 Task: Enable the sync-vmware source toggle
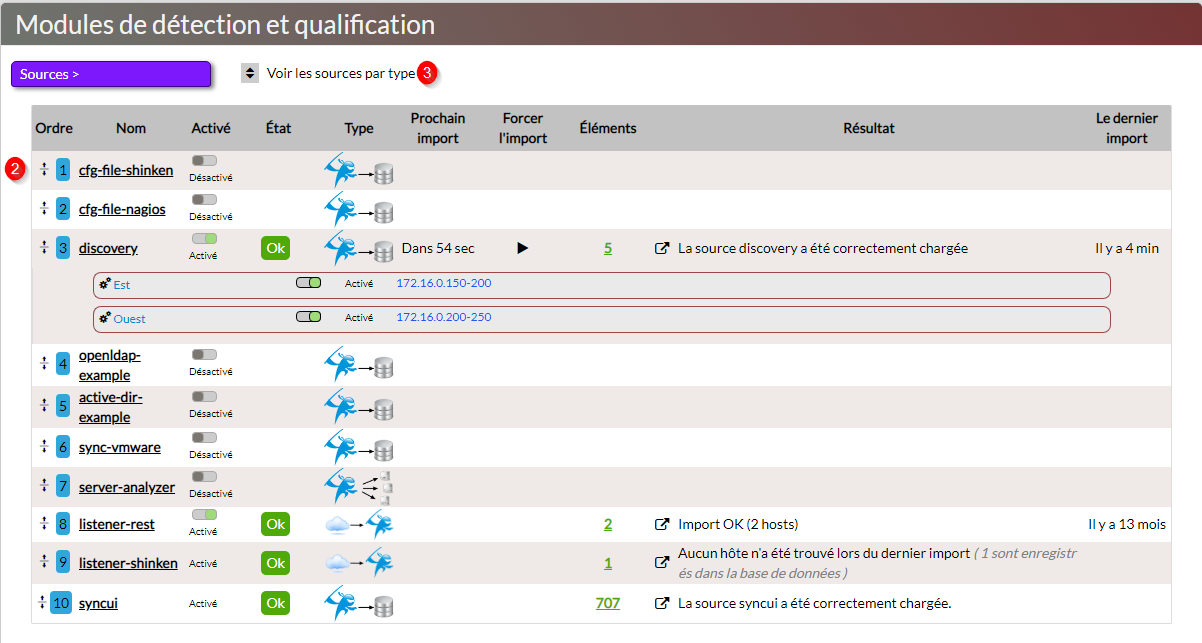pyautogui.click(x=204, y=438)
